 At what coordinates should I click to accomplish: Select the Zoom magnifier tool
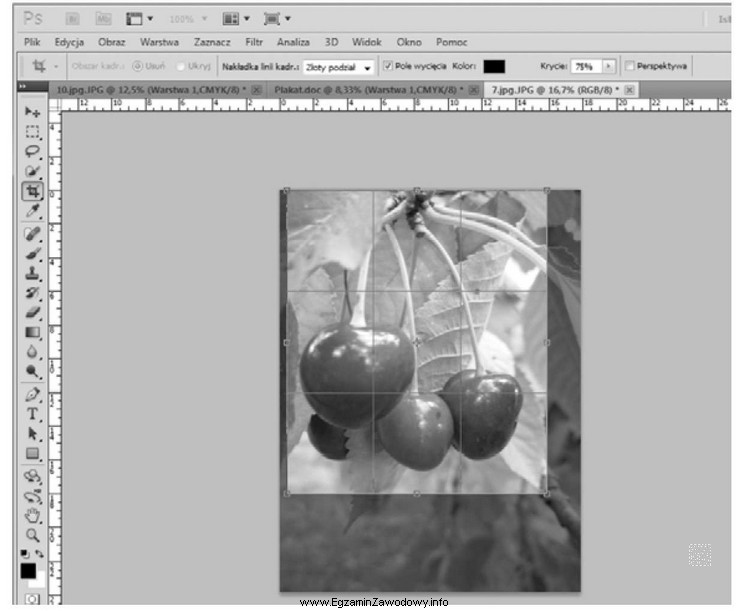click(32, 535)
